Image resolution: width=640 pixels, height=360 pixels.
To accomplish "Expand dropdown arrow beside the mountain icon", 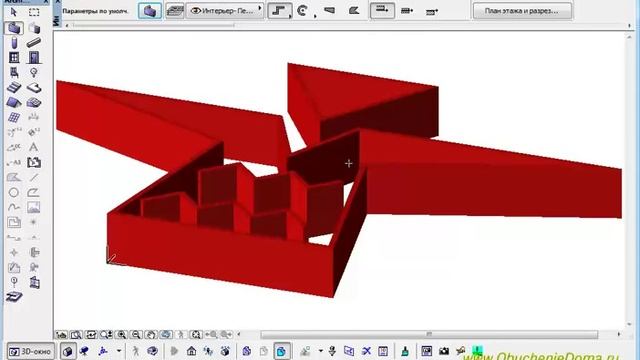I will coord(321,351).
